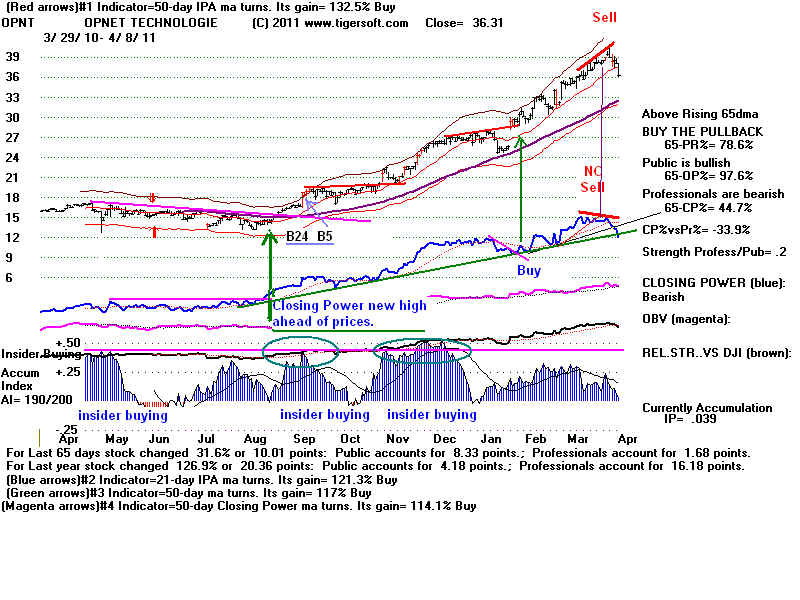
Task: Click the price scale label 27
Action: (x=12, y=137)
